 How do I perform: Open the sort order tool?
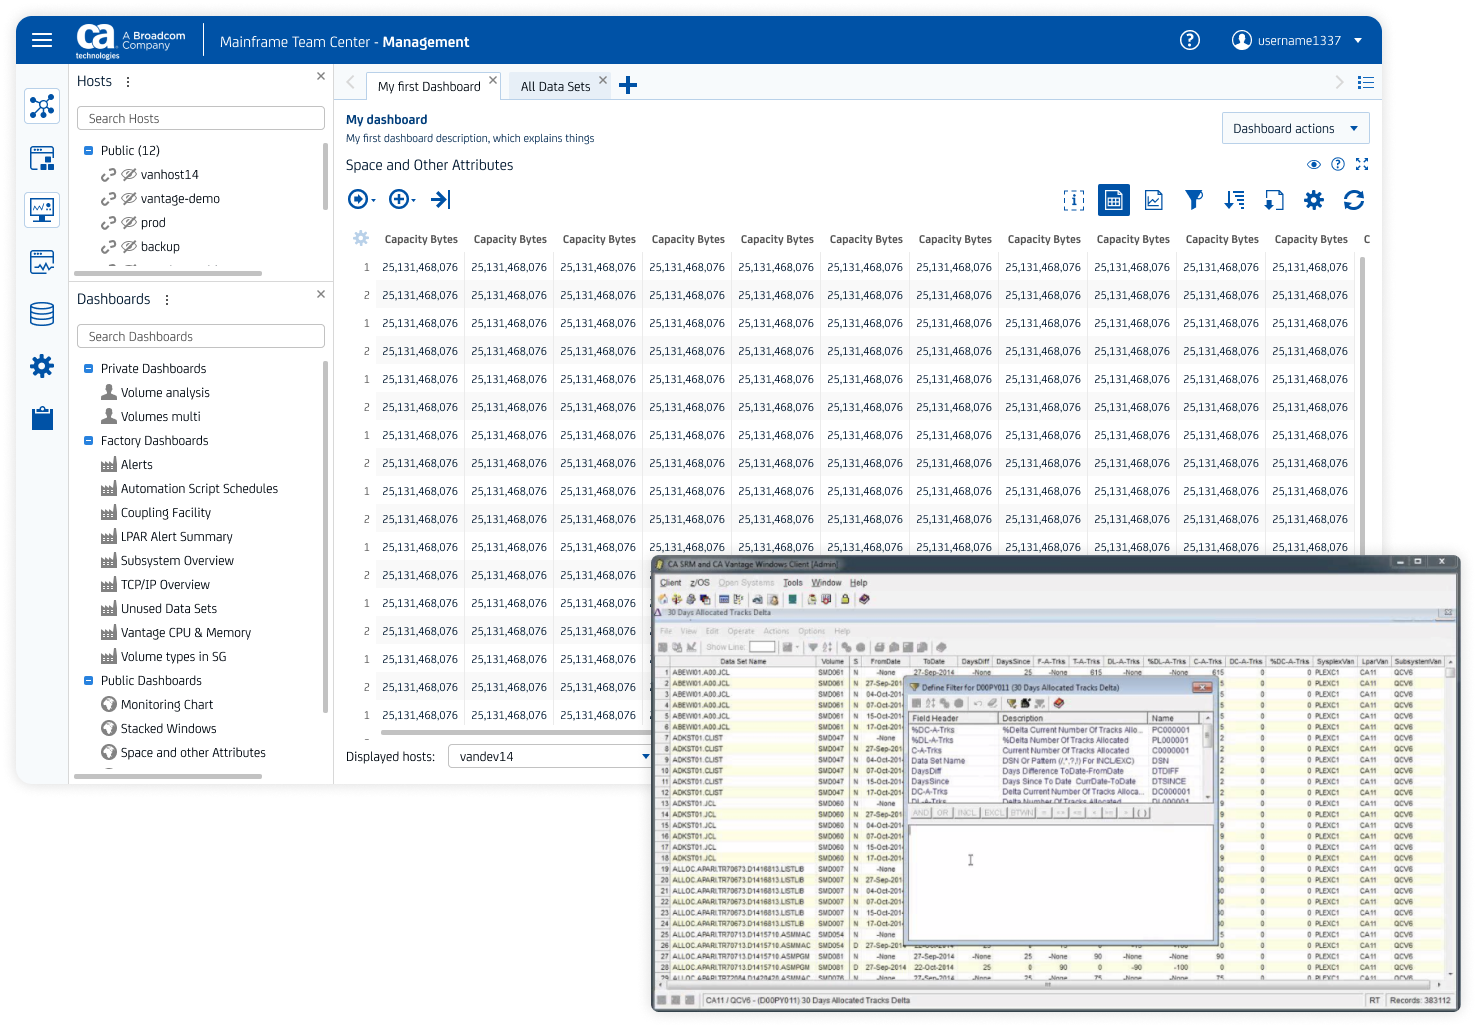click(1234, 200)
